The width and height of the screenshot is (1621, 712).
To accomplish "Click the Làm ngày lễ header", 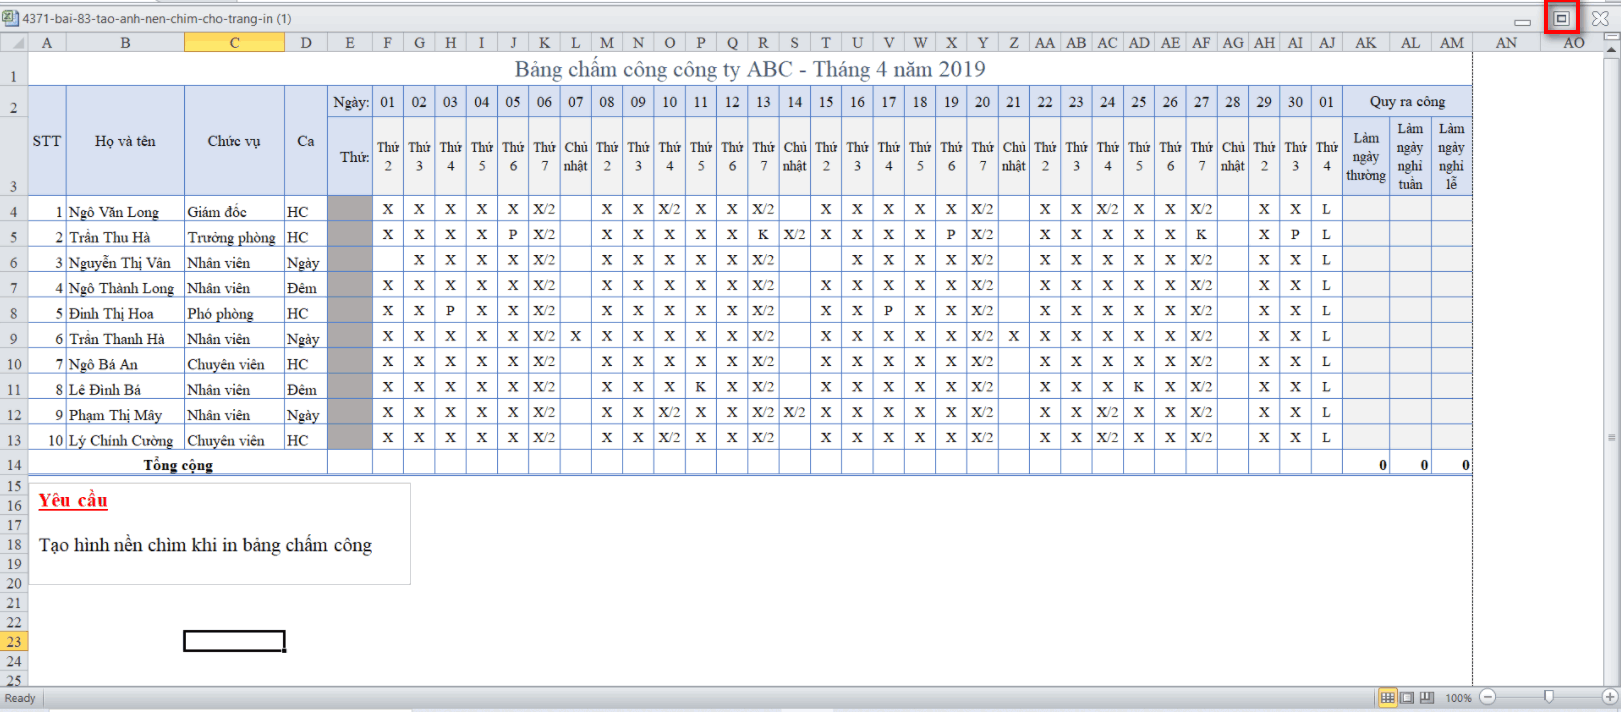I will [1451, 156].
